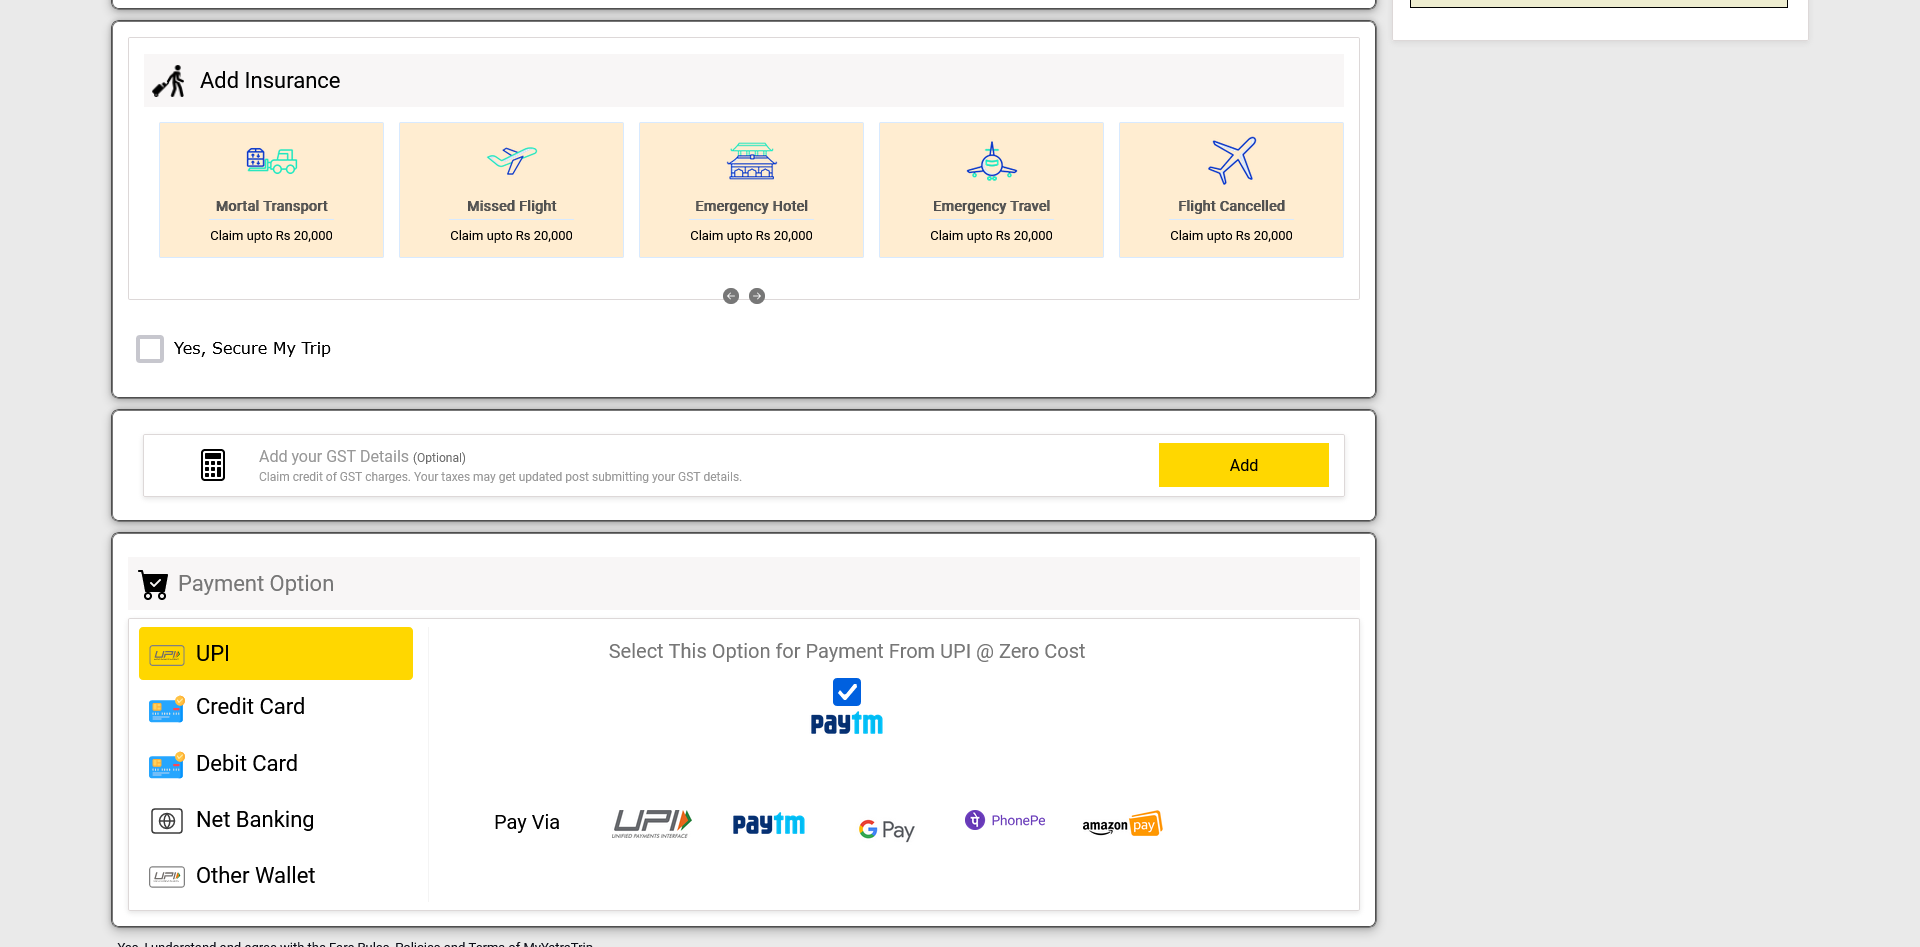The height and width of the screenshot is (947, 1920).
Task: Switch to Debit Card payment option
Action: coord(276,764)
